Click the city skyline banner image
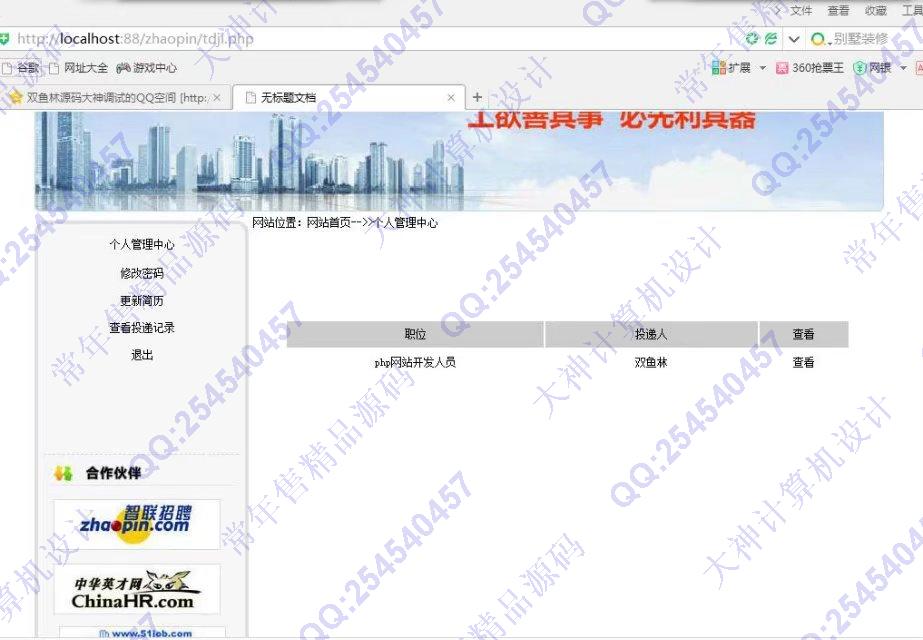Image resolution: width=923 pixels, height=640 pixels. click(459, 161)
